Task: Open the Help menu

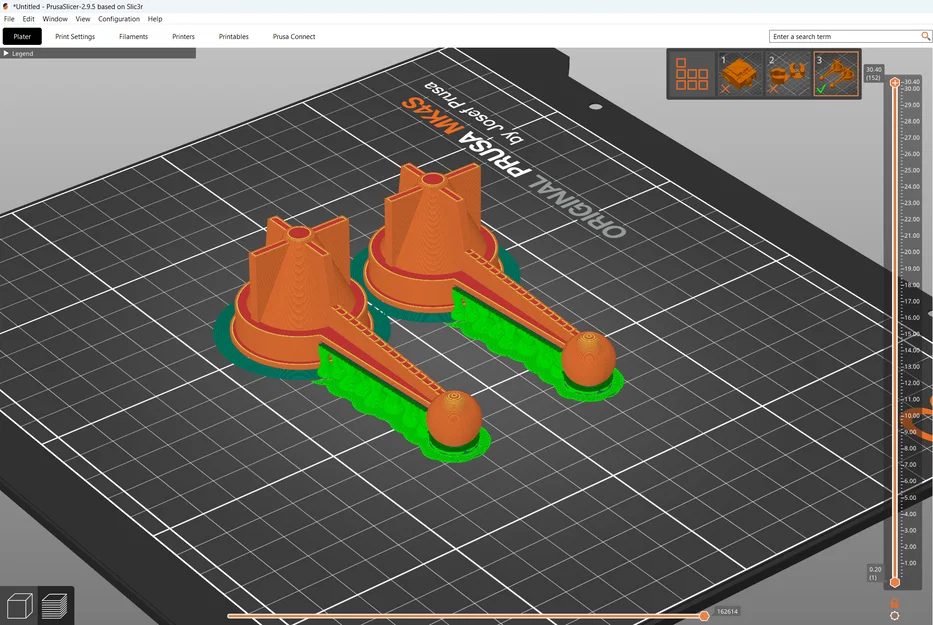Action: click(155, 19)
